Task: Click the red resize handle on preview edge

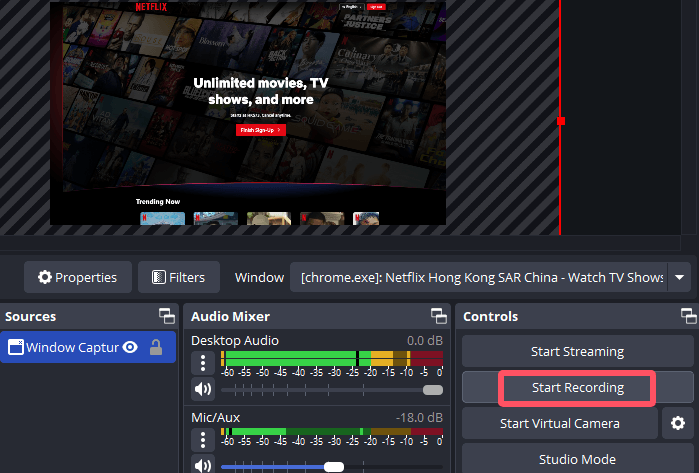Action: click(x=561, y=121)
